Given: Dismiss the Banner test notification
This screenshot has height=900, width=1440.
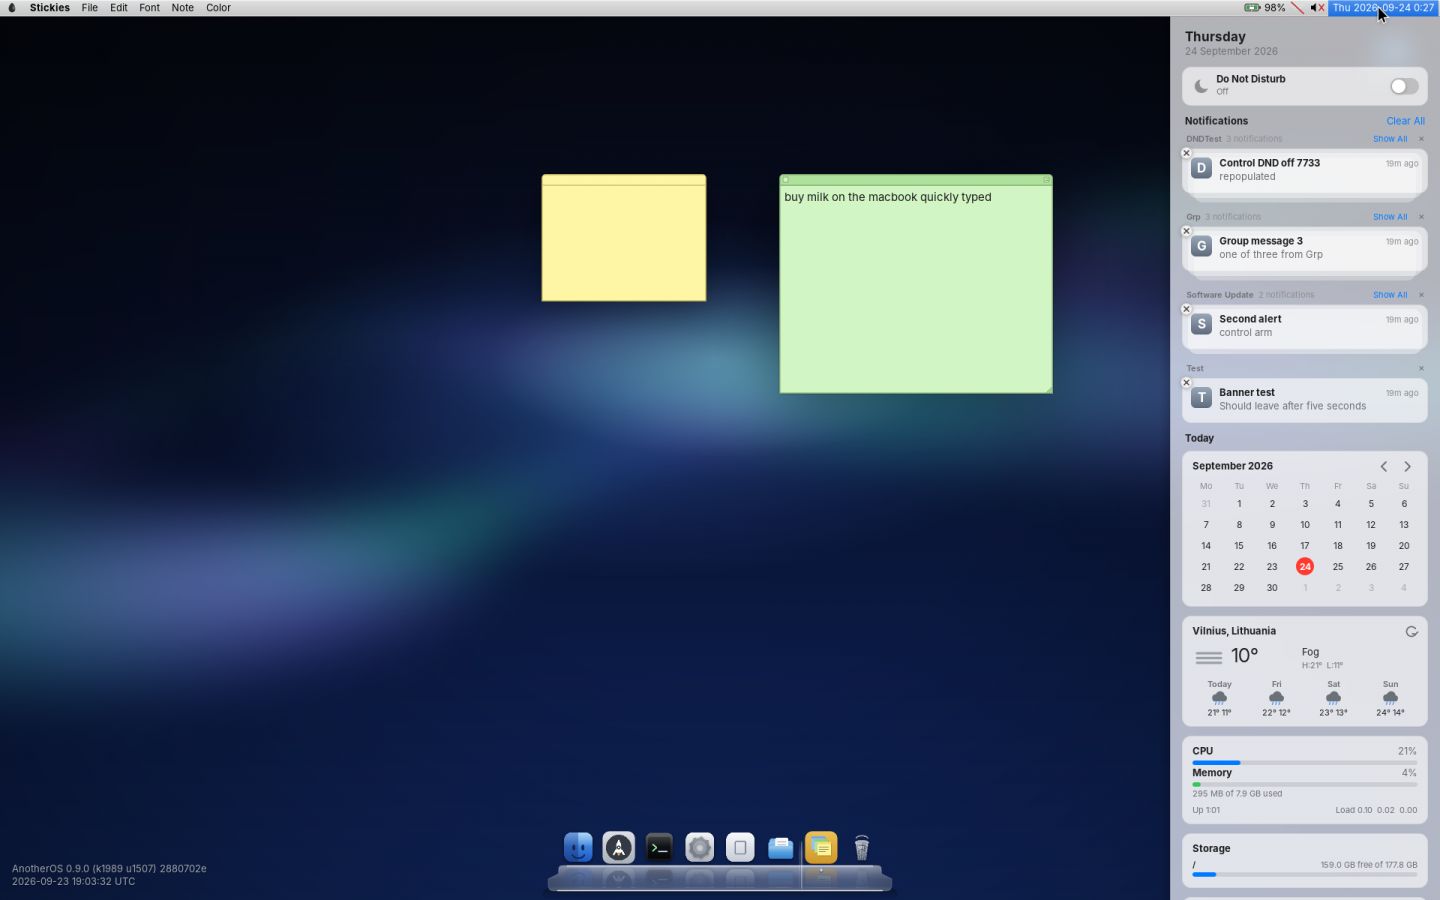Looking at the screenshot, I should [x=1186, y=383].
